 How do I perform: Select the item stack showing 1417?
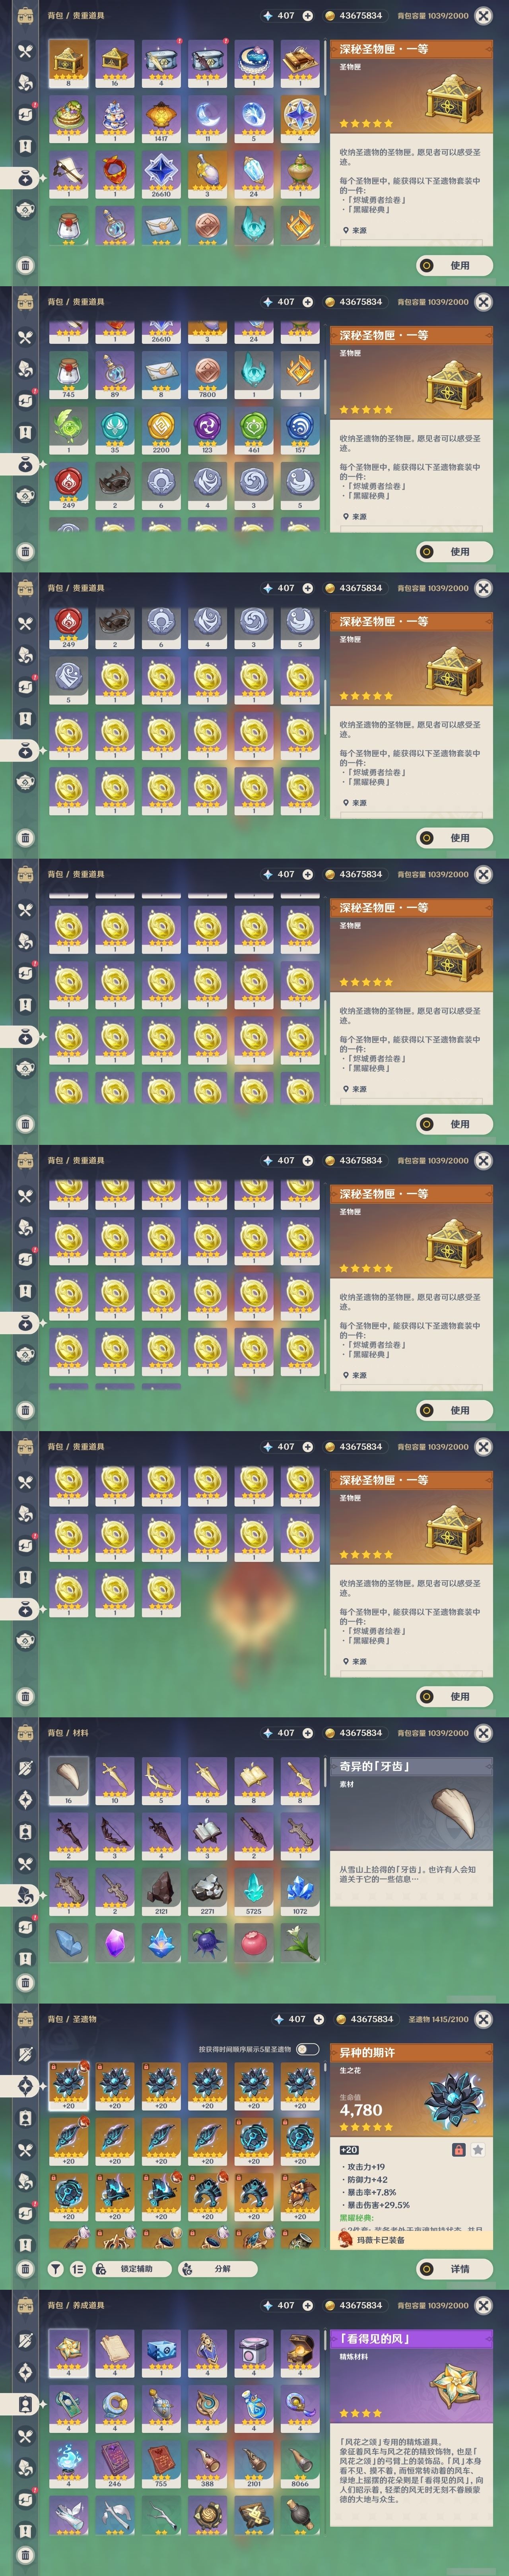(161, 118)
